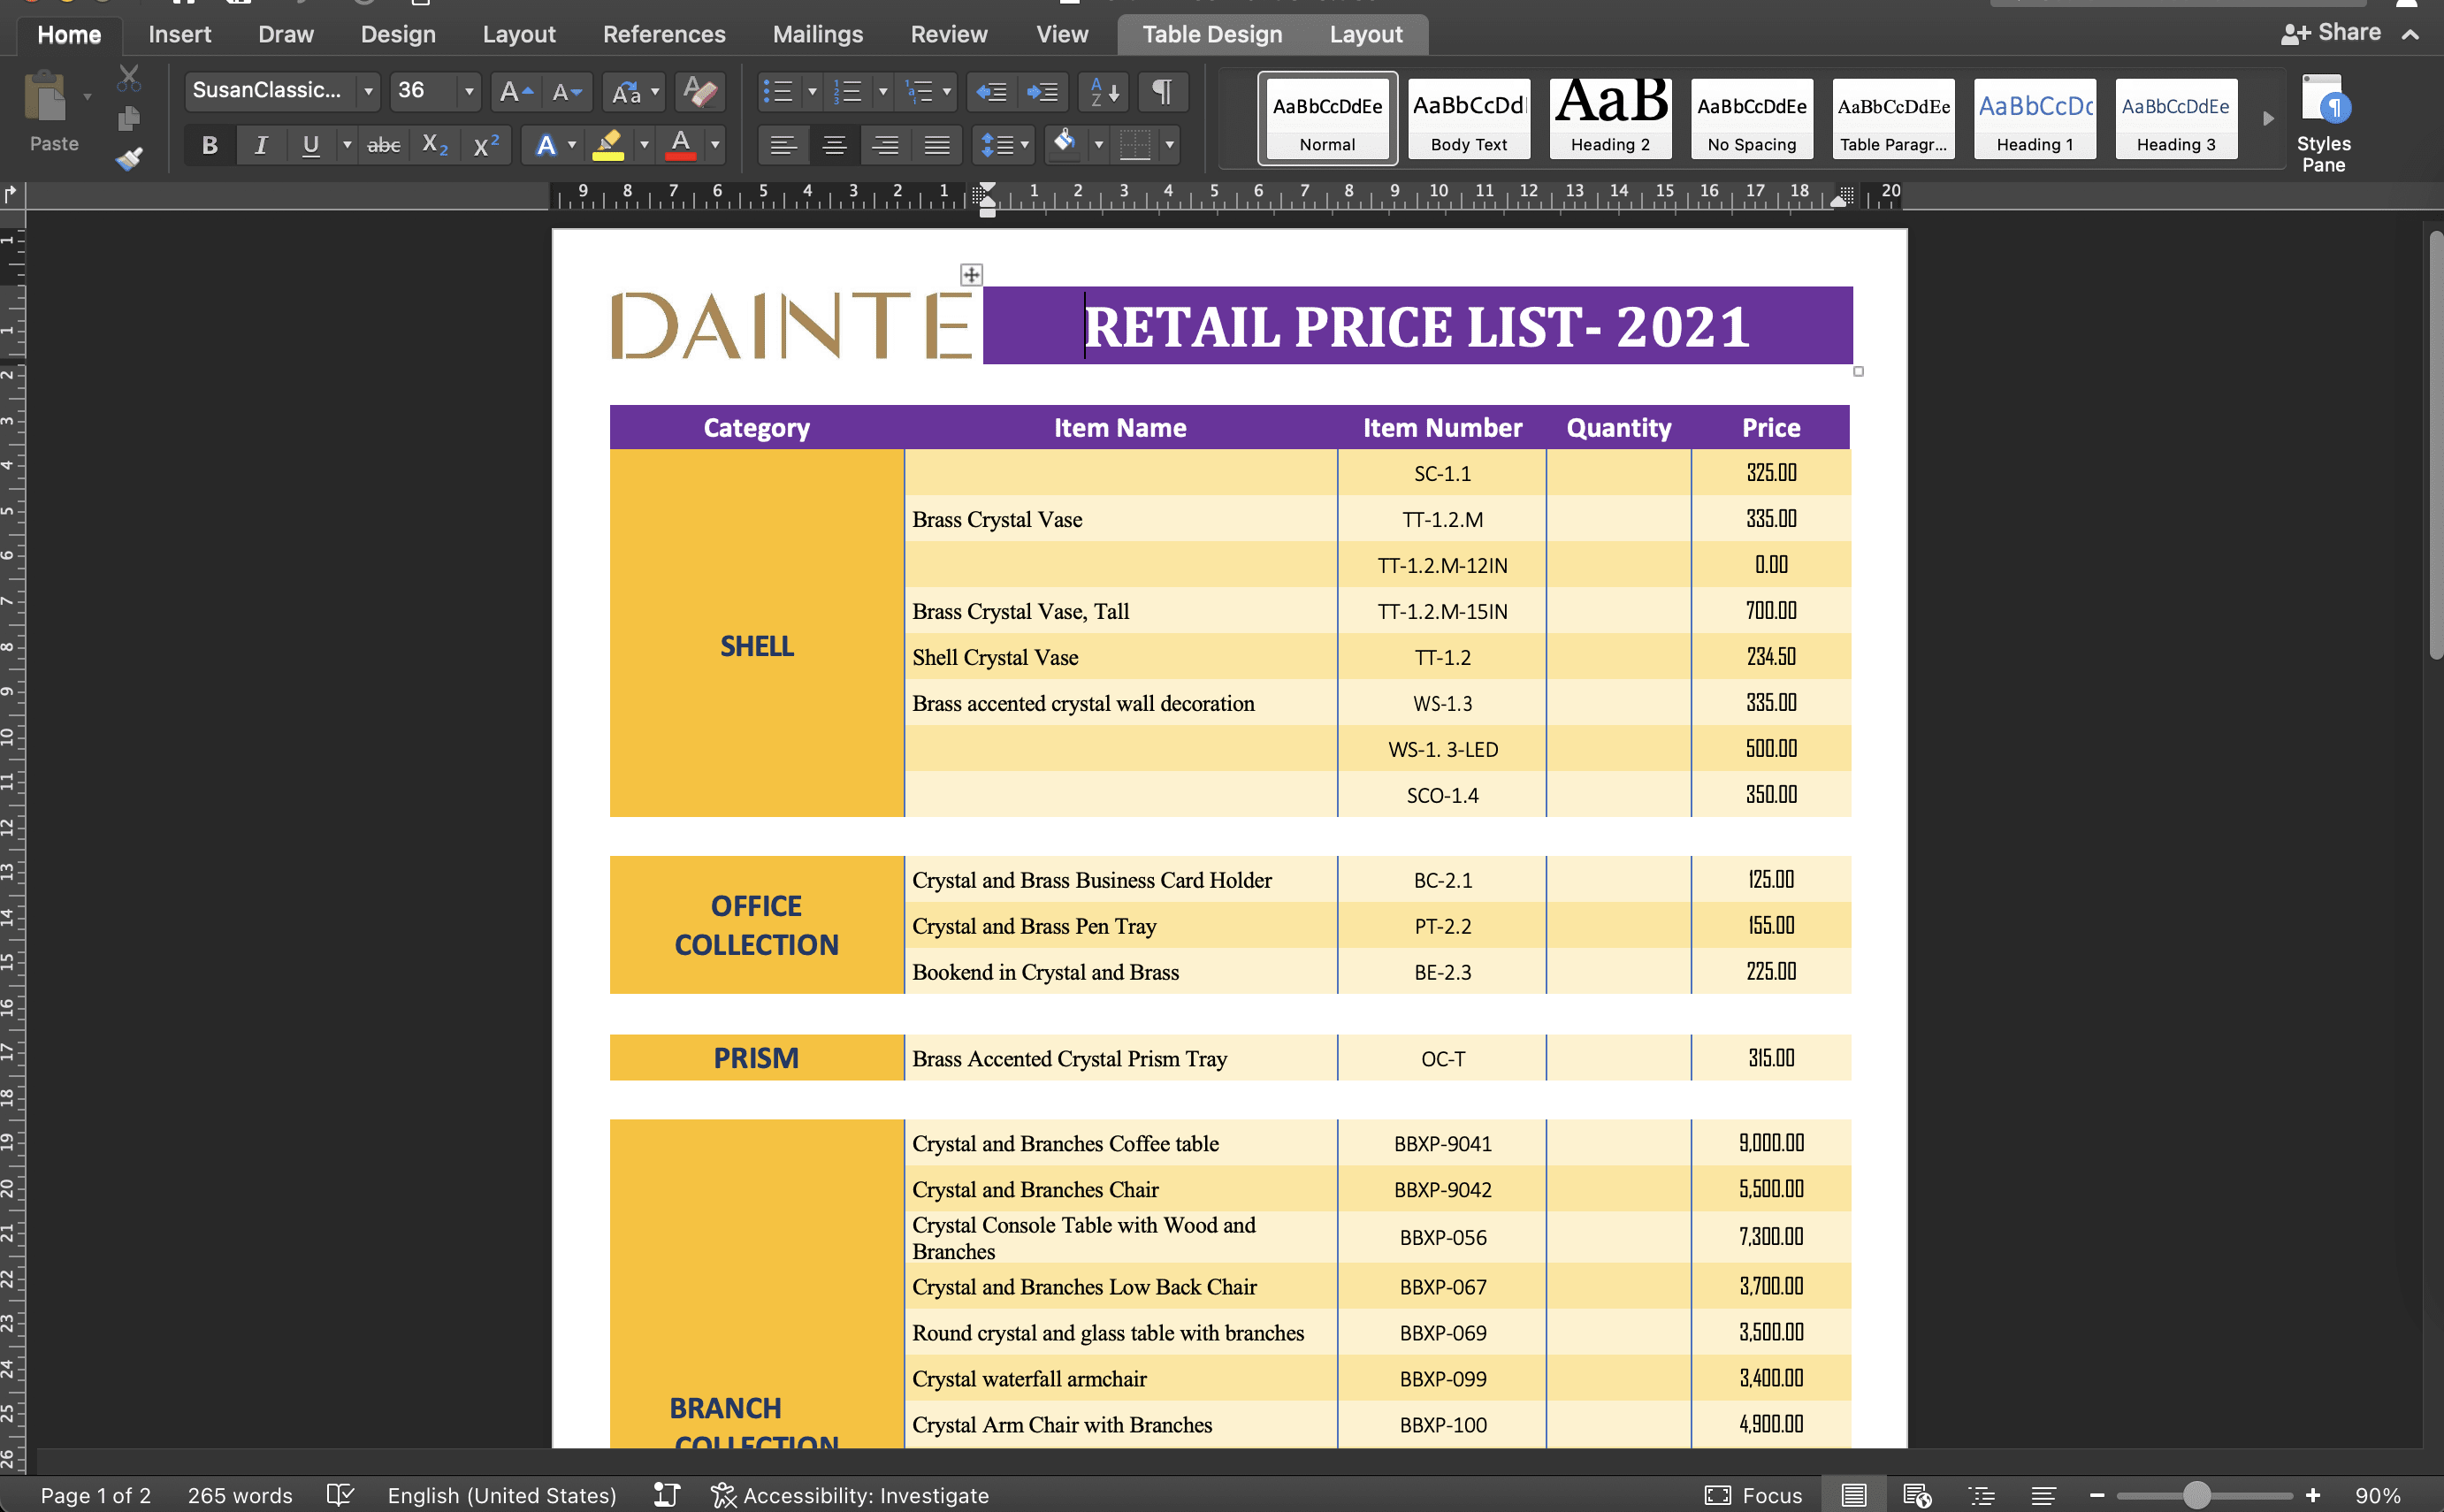Select the Format Painter brush
2444x1512 pixels.
pyautogui.click(x=128, y=158)
